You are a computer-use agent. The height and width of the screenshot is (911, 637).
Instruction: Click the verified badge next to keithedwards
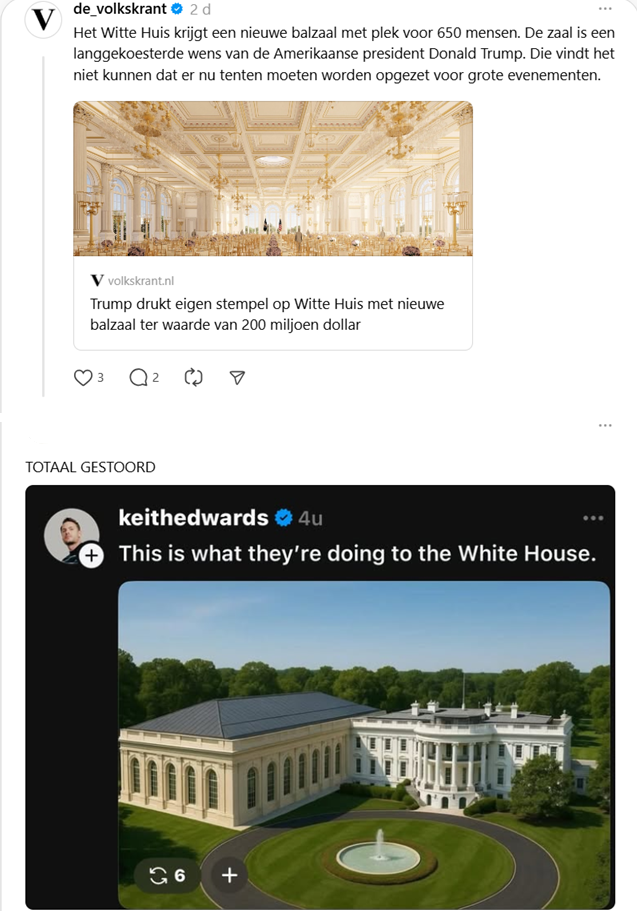point(283,517)
